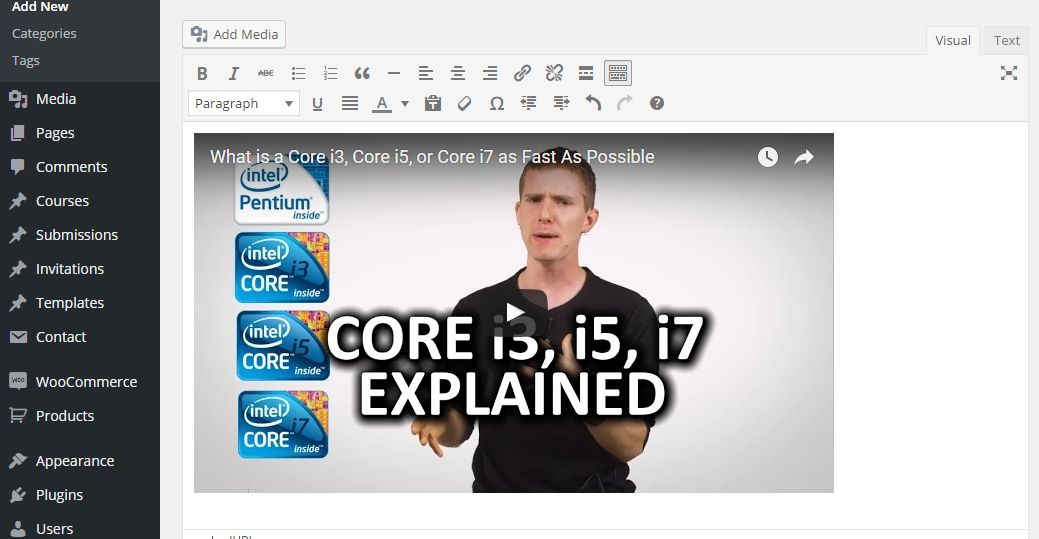
Task: Open the video title link
Action: 432,156
